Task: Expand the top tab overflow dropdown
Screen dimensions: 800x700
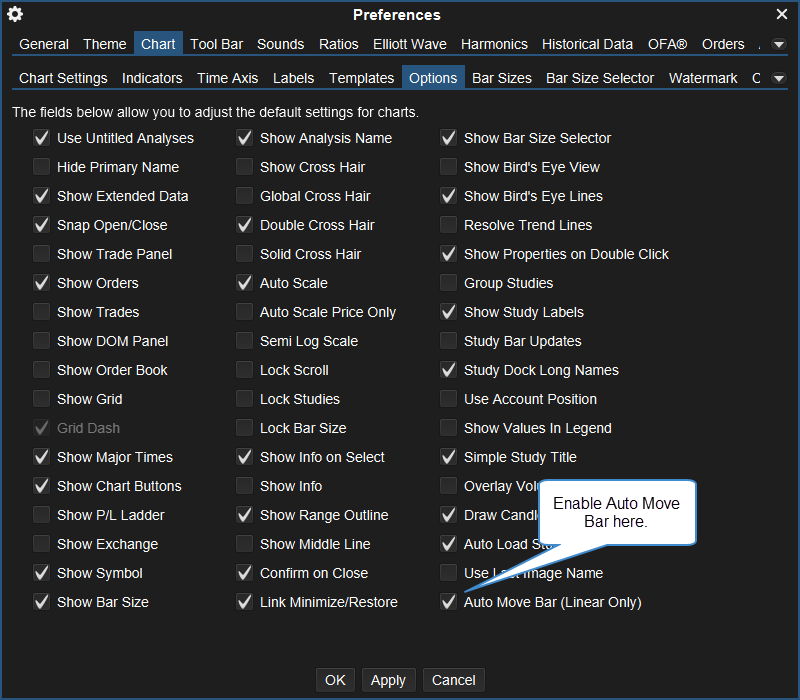Action: pyautogui.click(x=778, y=45)
